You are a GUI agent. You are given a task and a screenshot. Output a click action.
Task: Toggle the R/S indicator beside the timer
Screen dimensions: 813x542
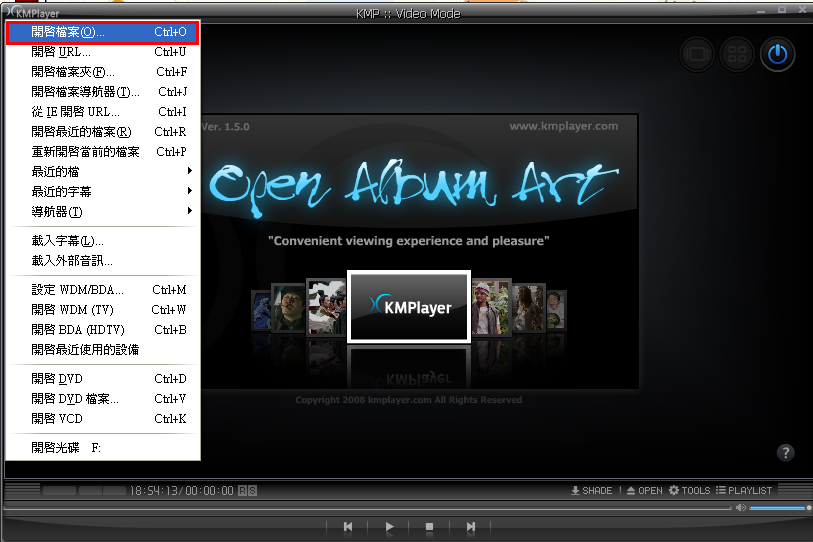pyautogui.click(x=247, y=491)
